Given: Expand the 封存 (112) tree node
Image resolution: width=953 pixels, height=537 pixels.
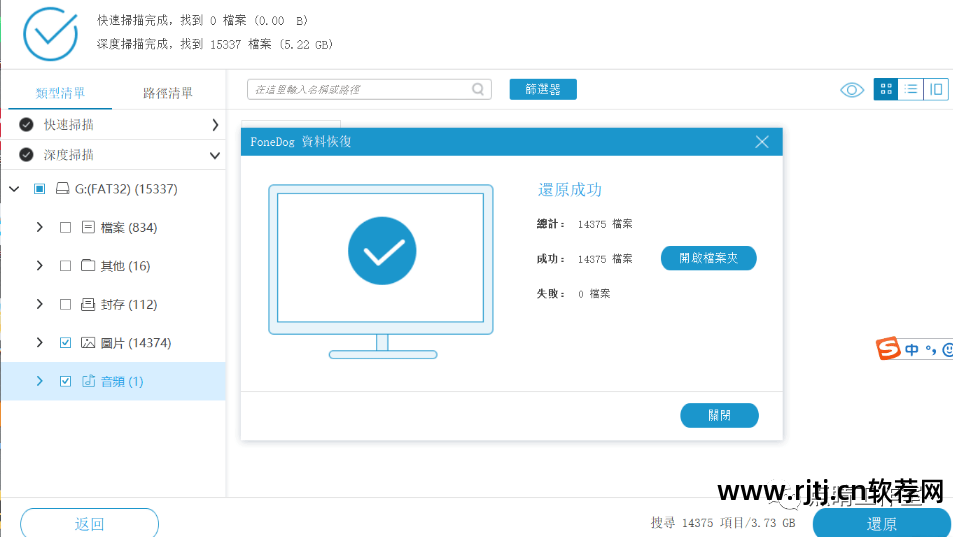Looking at the screenshot, I should (40, 304).
